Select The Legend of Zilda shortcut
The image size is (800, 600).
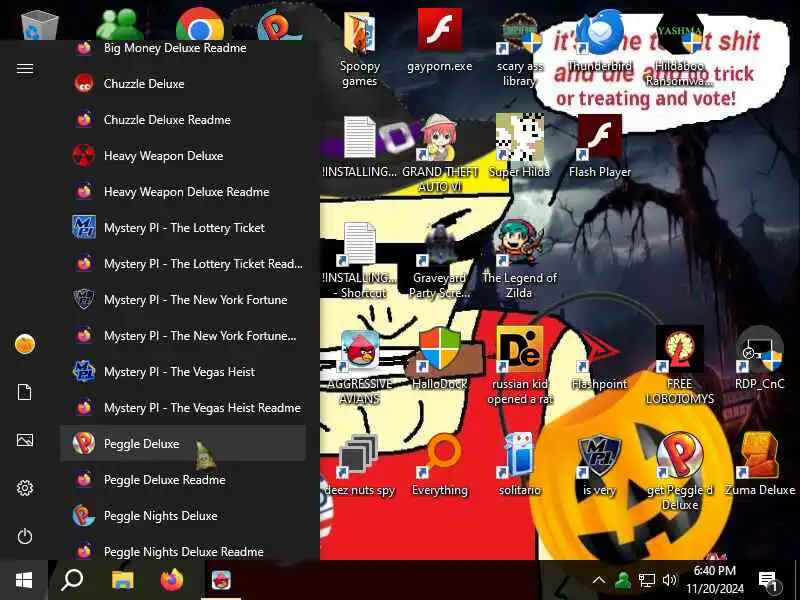point(519,259)
